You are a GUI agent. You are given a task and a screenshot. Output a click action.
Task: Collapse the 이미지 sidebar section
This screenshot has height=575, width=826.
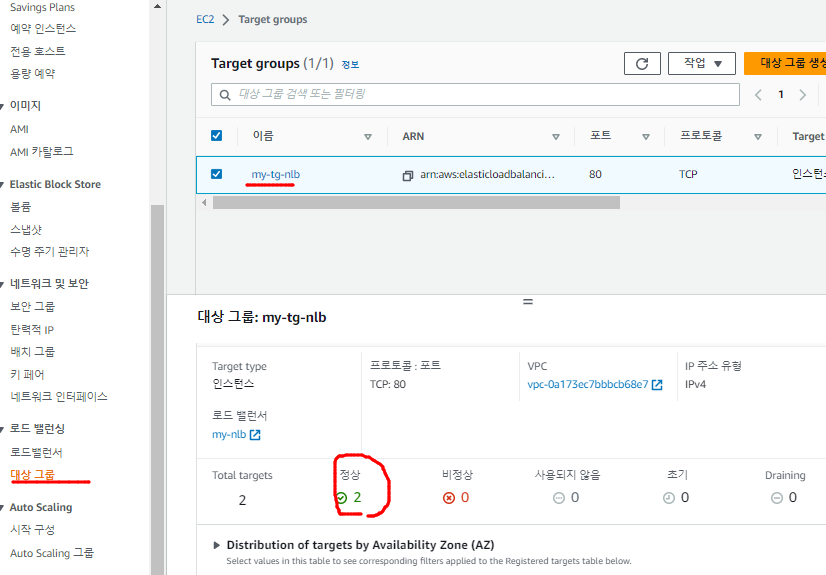coord(2,107)
